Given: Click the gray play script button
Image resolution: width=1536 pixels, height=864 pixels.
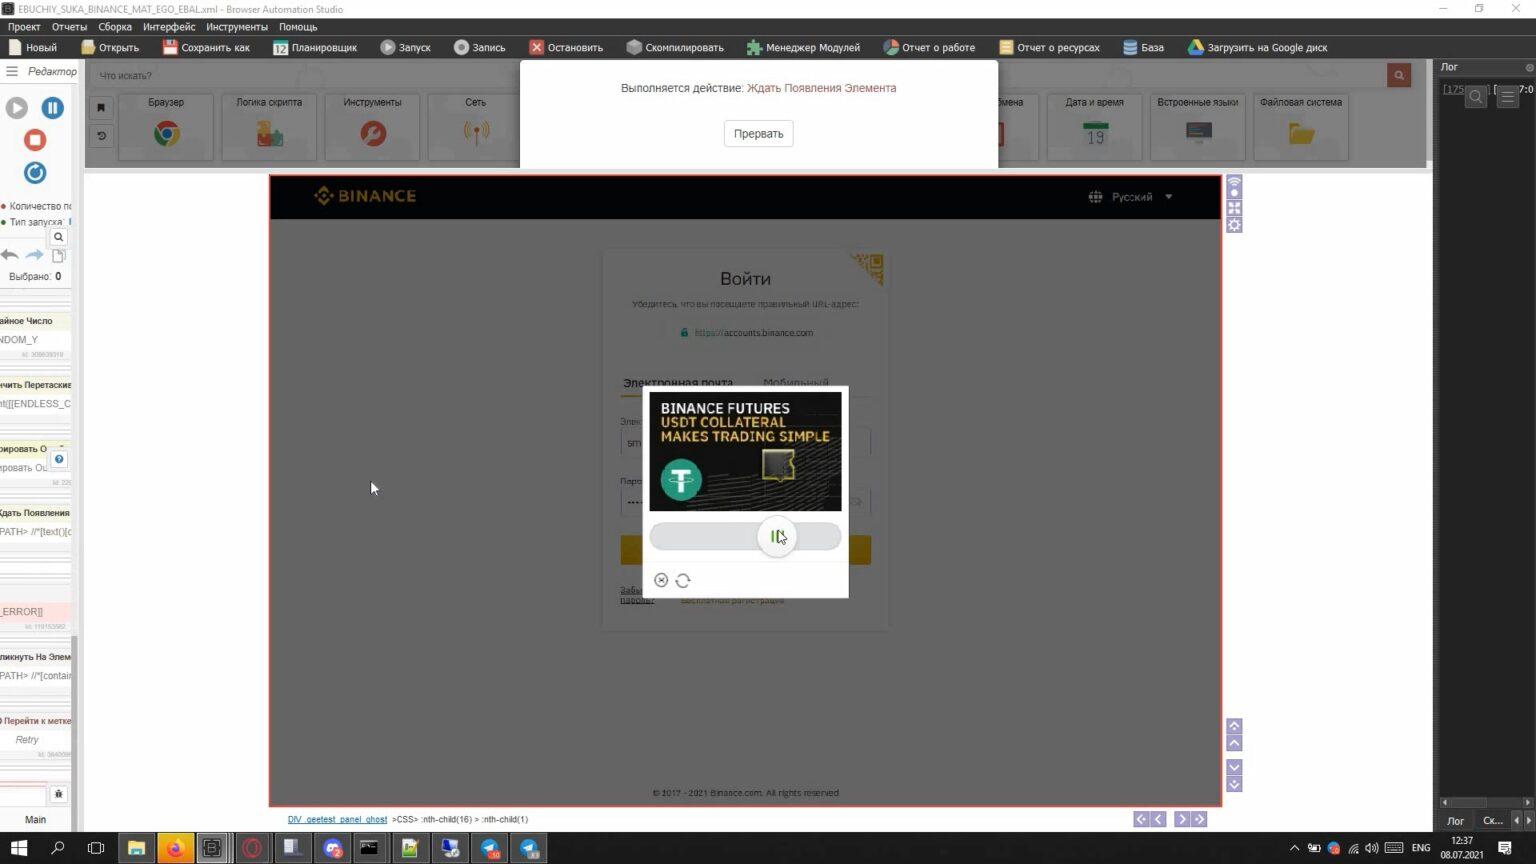Looking at the screenshot, I should pos(17,108).
